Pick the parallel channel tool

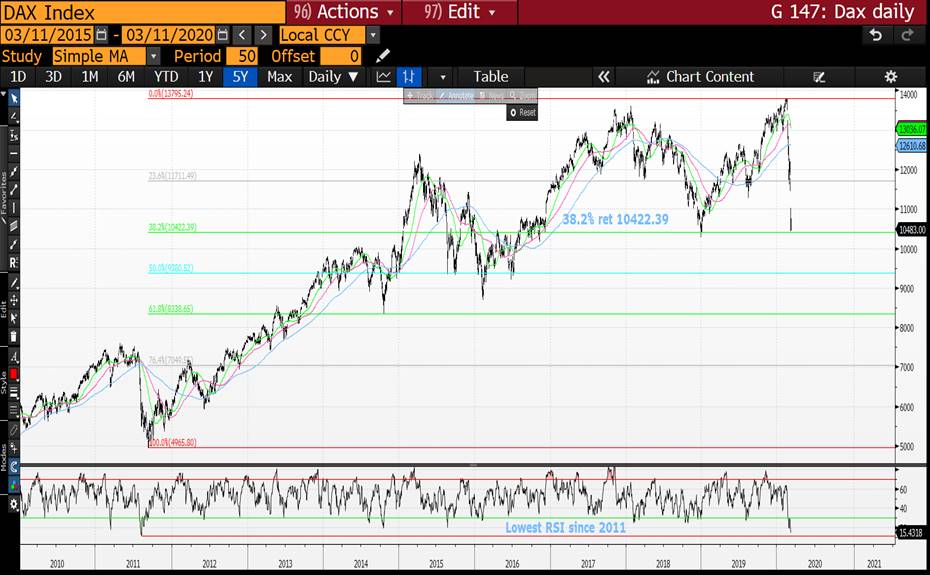pyautogui.click(x=14, y=226)
